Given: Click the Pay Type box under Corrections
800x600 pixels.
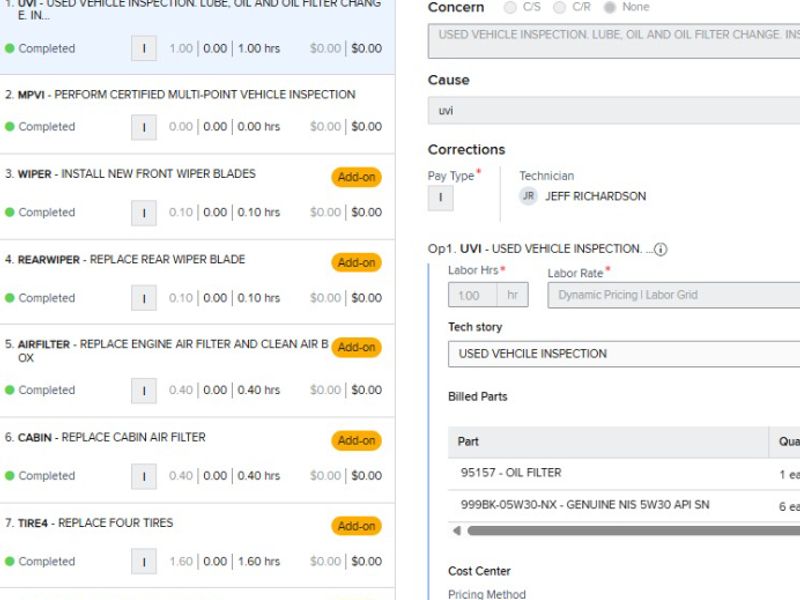Looking at the screenshot, I should pos(440,197).
